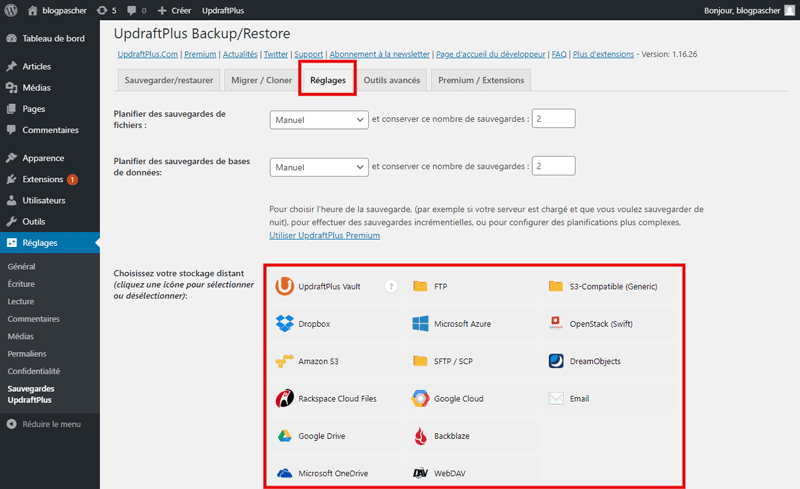This screenshot has height=489, width=800.
Task: Open Lecture settings submenu
Action: [20, 301]
